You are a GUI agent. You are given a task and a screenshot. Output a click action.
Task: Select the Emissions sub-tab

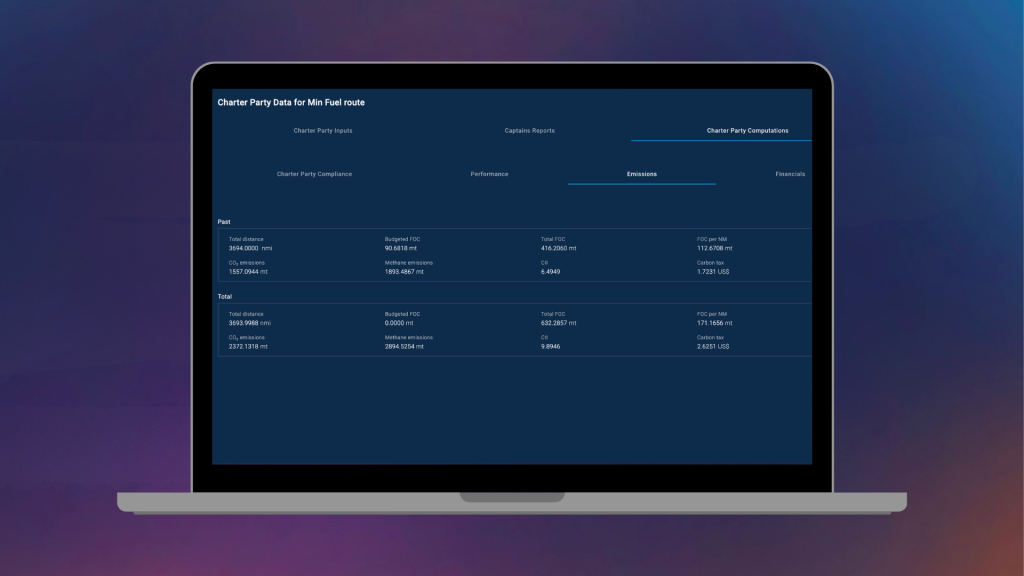point(642,174)
